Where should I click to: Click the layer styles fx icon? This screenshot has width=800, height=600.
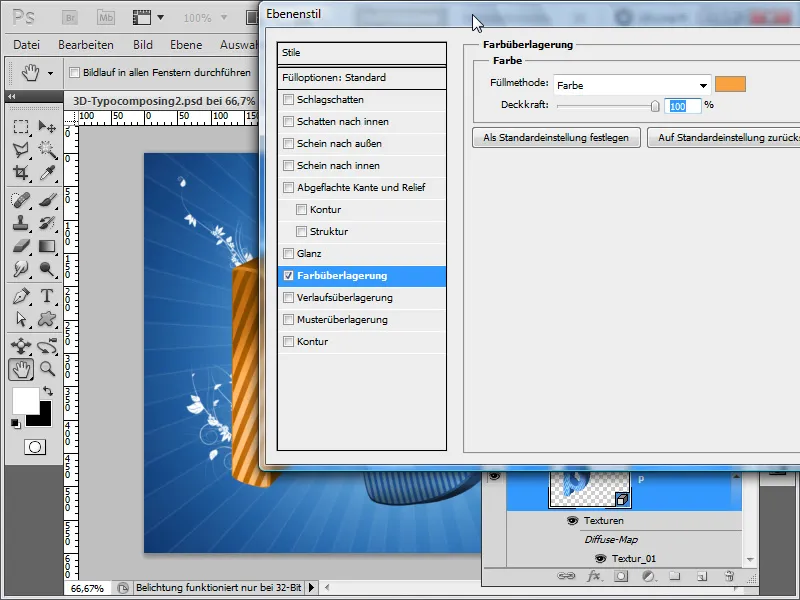(x=593, y=576)
